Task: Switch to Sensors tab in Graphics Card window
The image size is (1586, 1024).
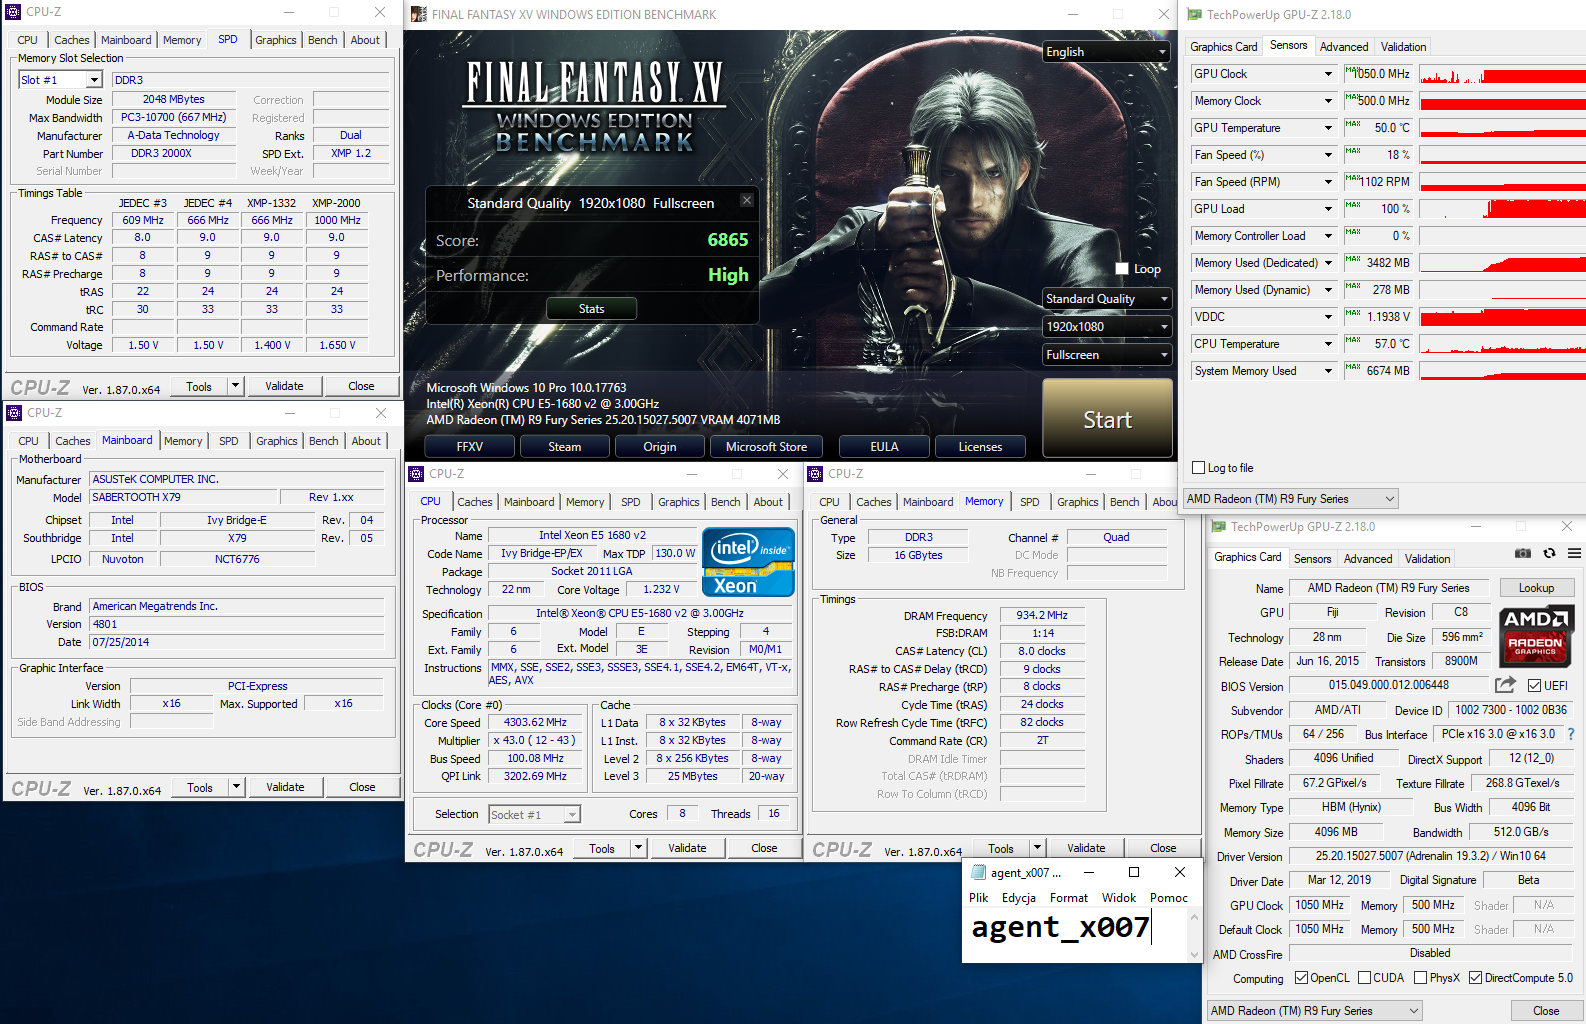Action: 1312,559
